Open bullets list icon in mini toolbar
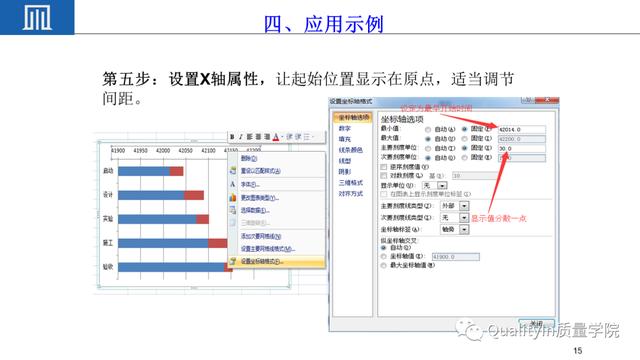This screenshot has height=360, width=640. click(307, 137)
